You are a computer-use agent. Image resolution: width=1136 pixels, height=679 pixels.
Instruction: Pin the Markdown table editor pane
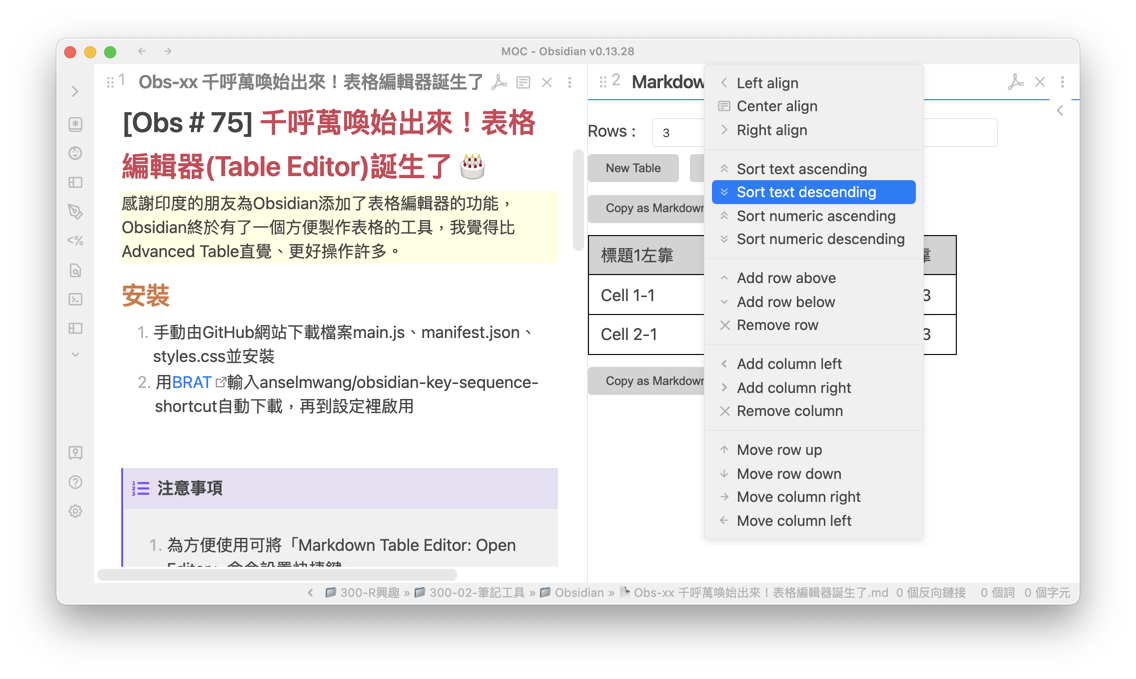pos(1016,82)
